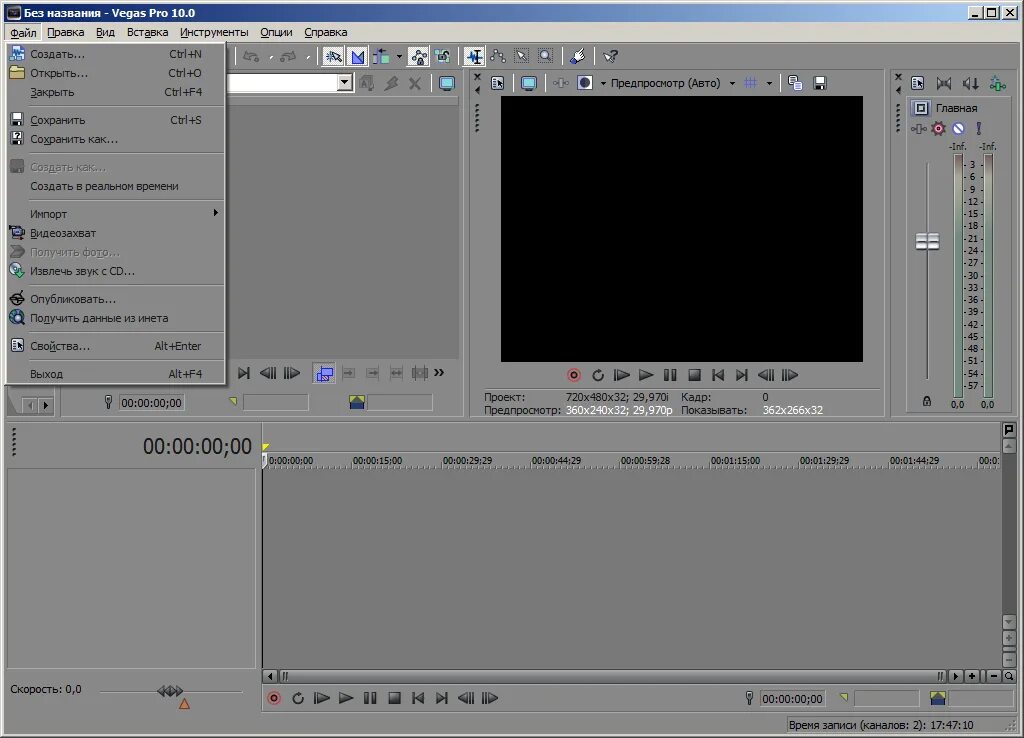Open the Справка menu
This screenshot has height=738, width=1024.
(x=325, y=32)
